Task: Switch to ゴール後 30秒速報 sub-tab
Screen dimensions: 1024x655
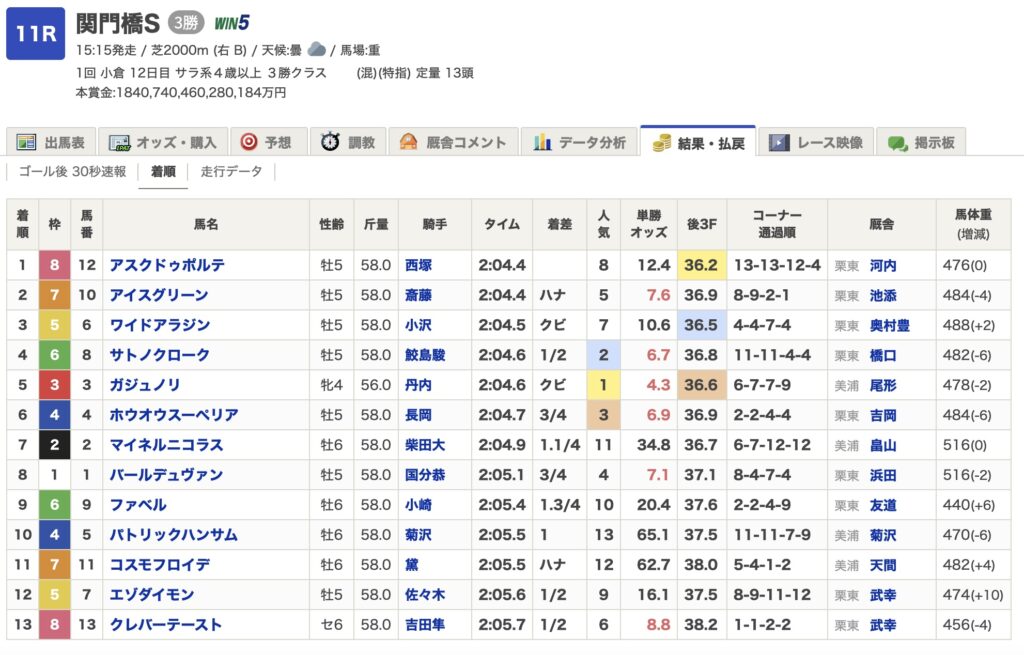Action: [x=72, y=172]
